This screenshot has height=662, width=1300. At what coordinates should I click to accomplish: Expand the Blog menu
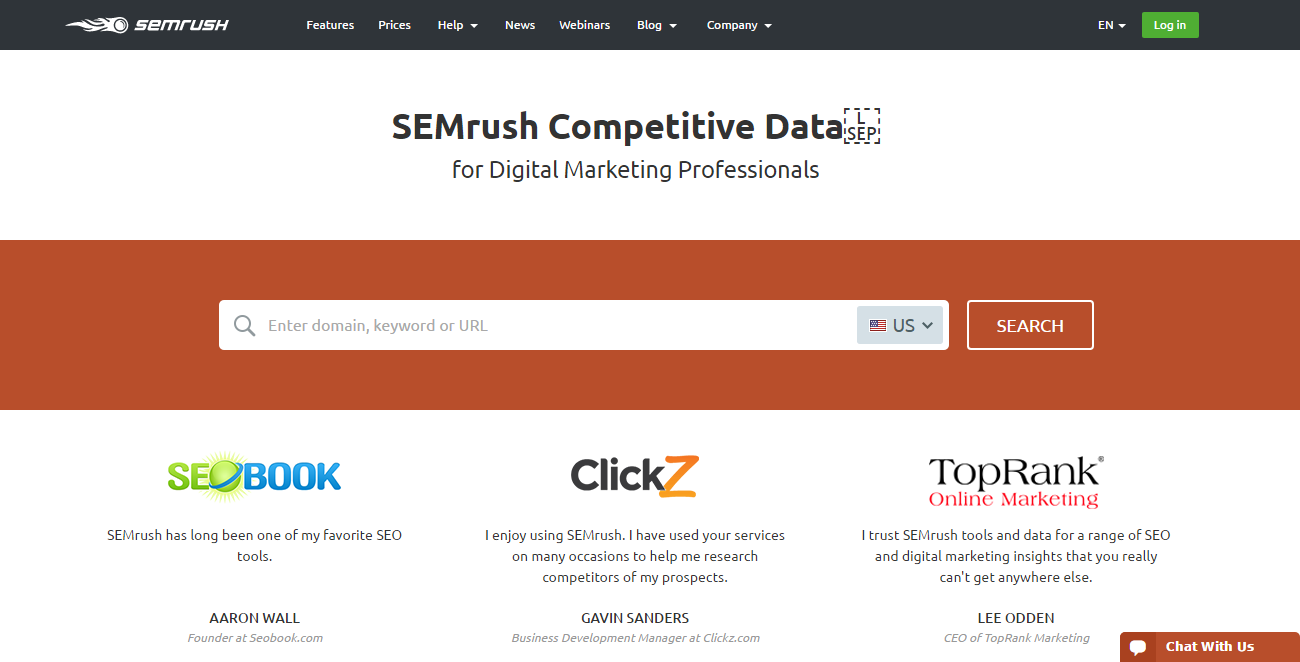point(657,25)
